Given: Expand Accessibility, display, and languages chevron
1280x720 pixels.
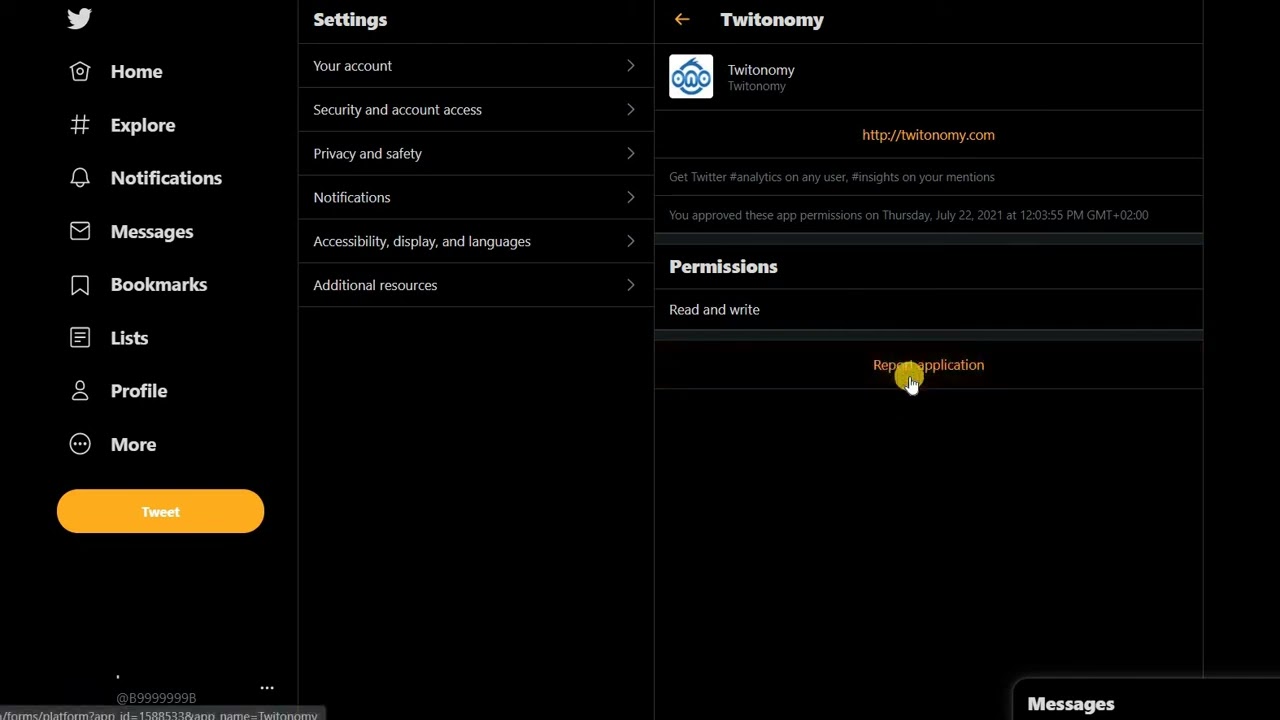Looking at the screenshot, I should 630,242.
